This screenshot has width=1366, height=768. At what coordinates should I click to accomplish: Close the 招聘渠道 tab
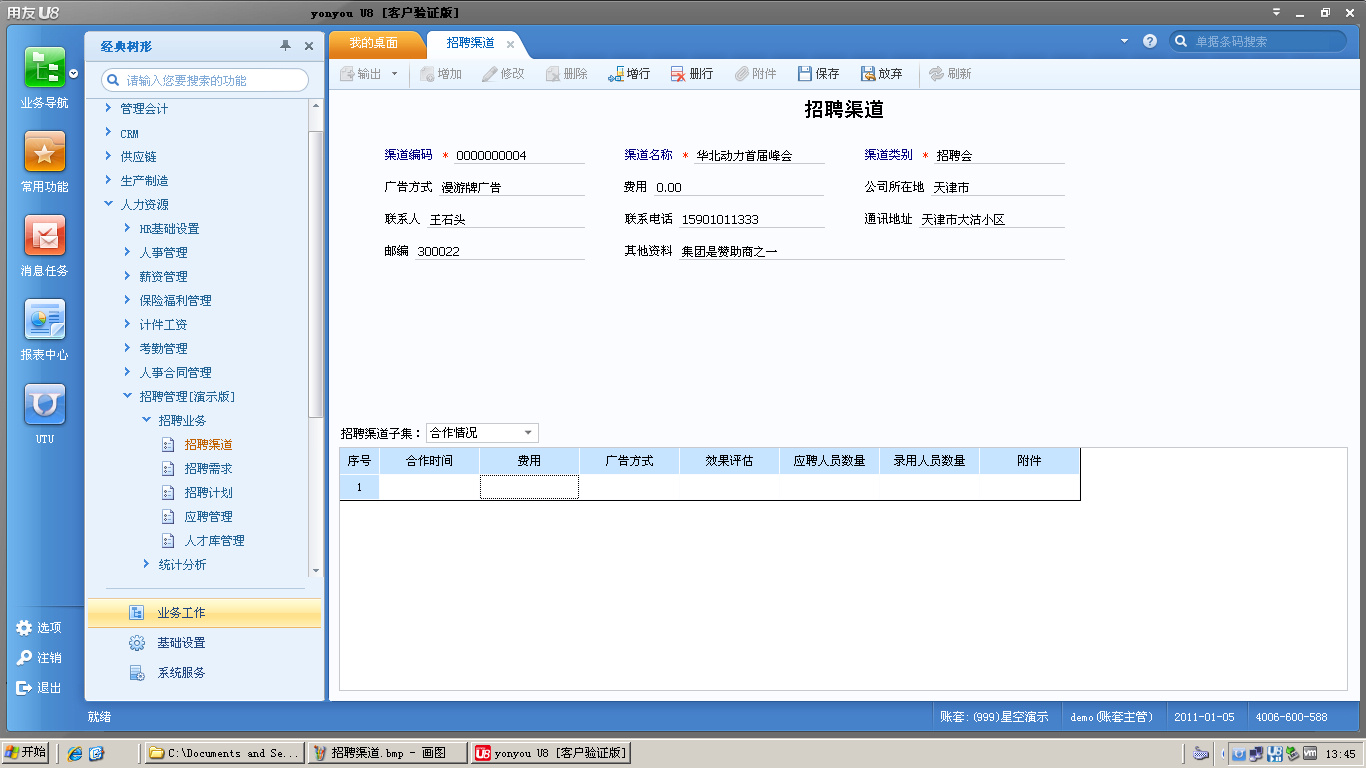[x=510, y=44]
